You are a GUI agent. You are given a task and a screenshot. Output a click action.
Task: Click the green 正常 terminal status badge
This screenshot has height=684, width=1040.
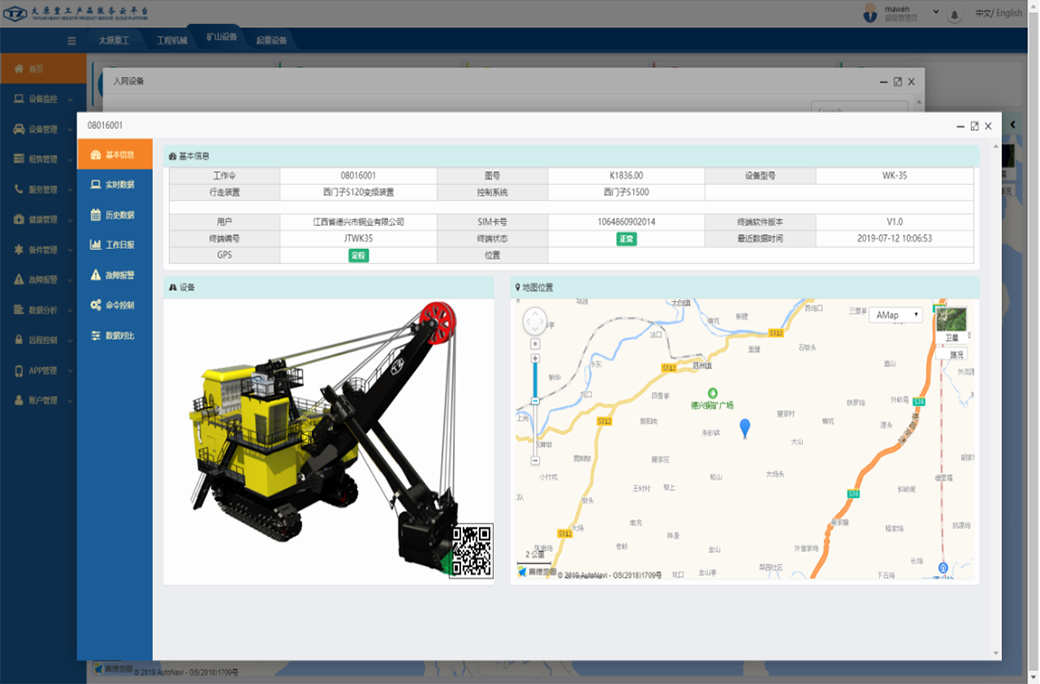(x=626, y=239)
